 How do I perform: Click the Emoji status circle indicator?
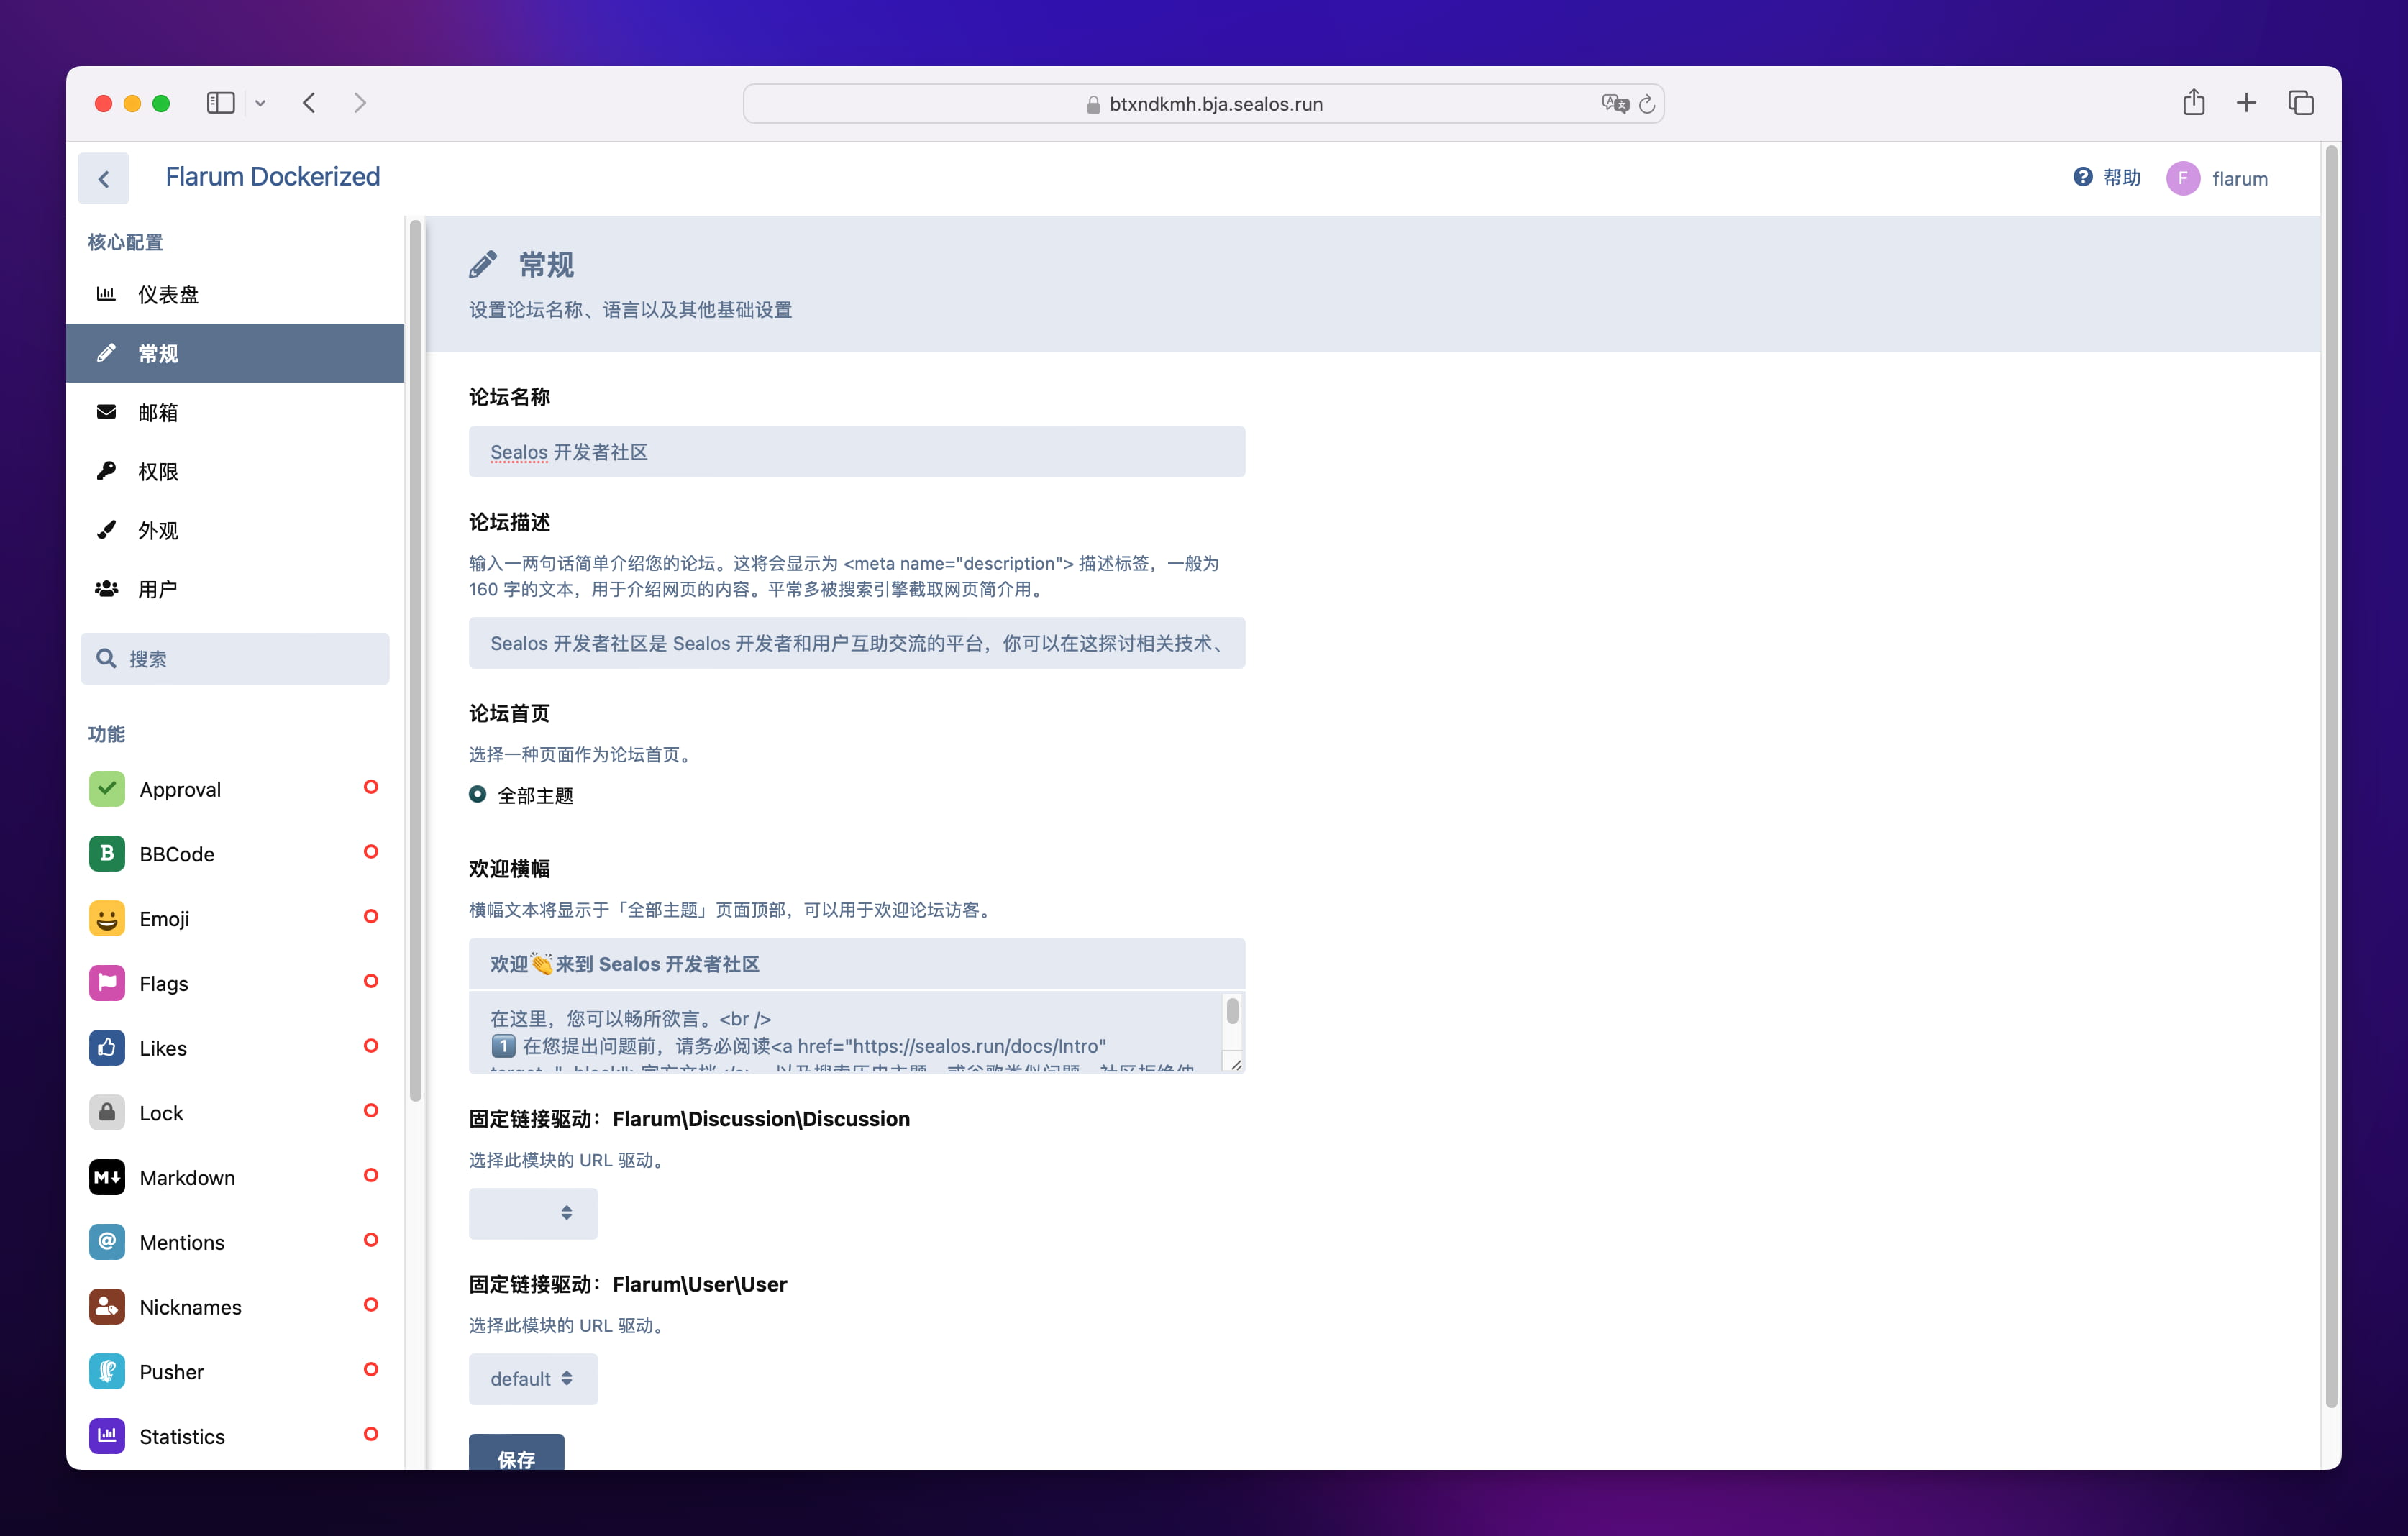371,916
